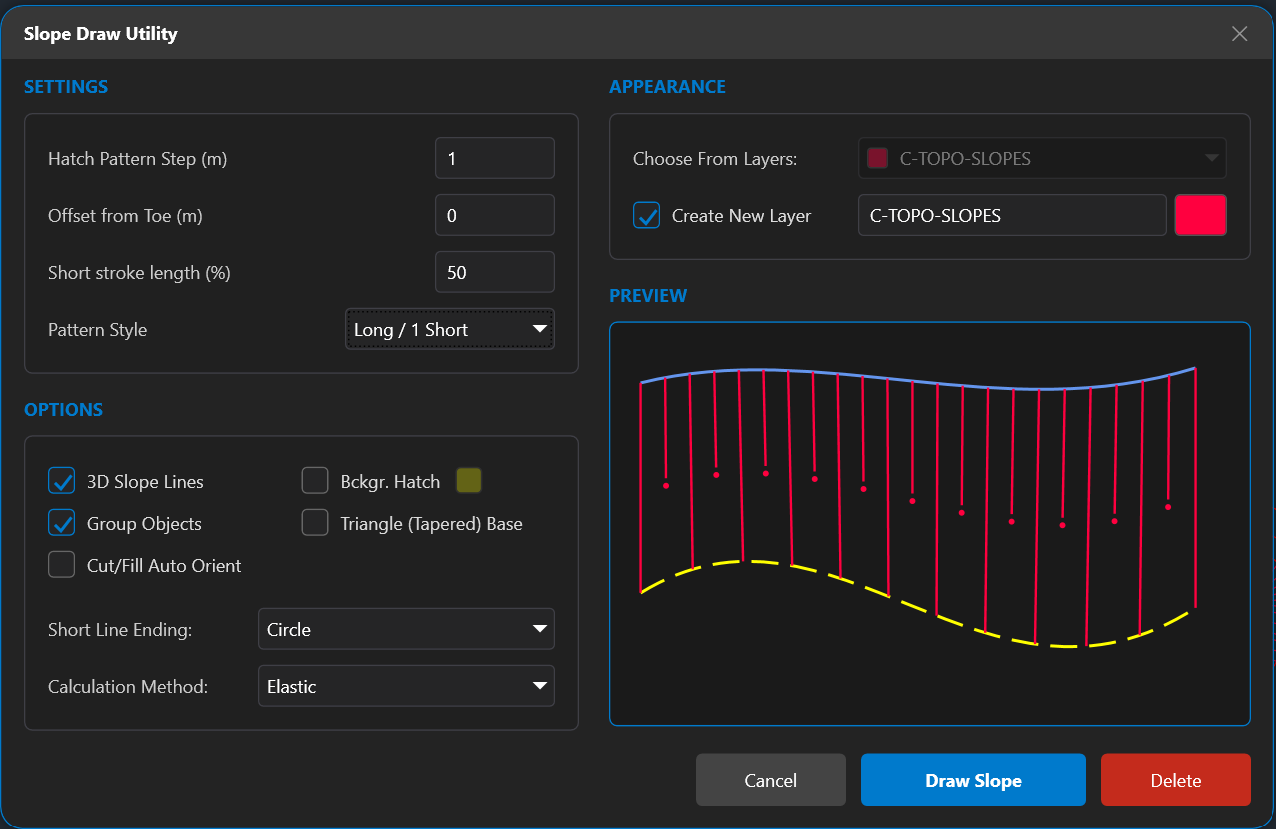
Task: Click the Hatch Pattern Step input field
Action: click(x=495, y=158)
